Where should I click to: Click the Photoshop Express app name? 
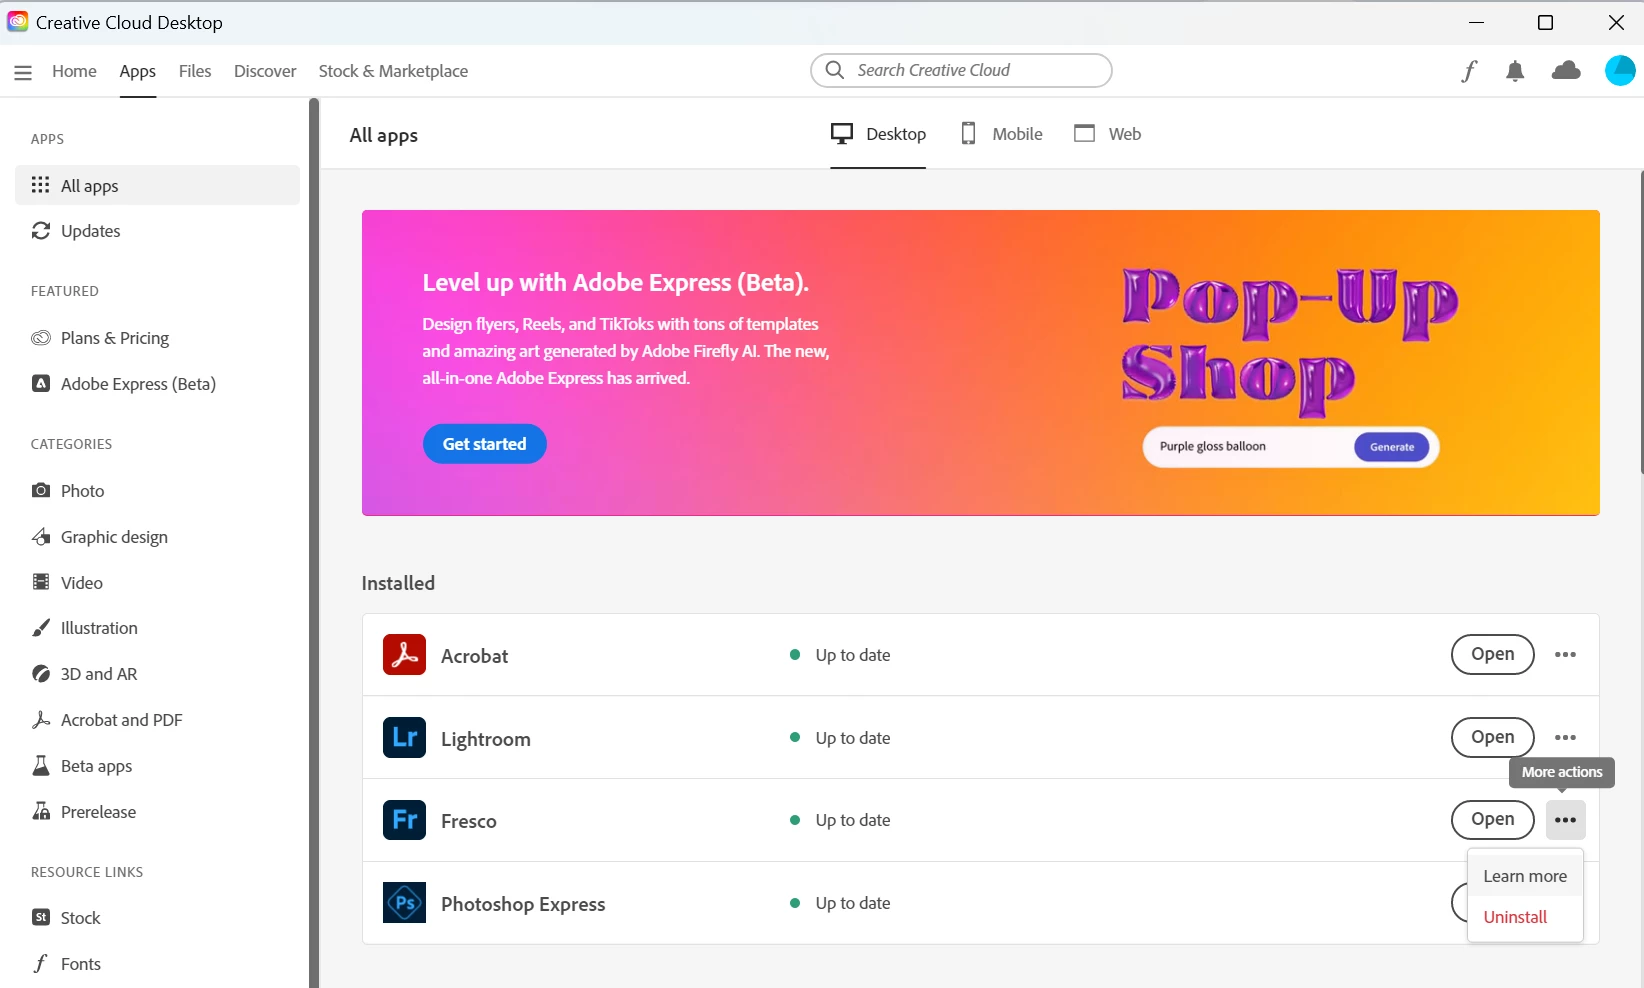pos(523,904)
